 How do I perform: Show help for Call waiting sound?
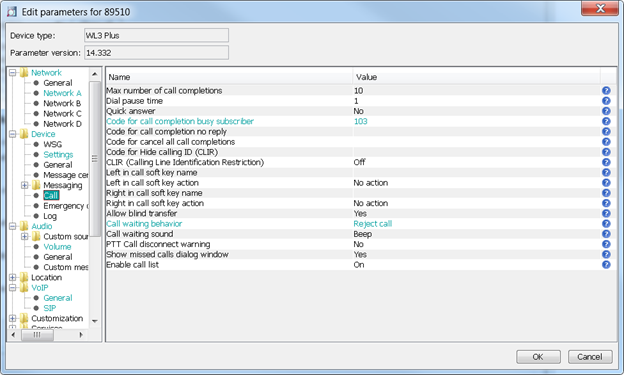tap(606, 234)
